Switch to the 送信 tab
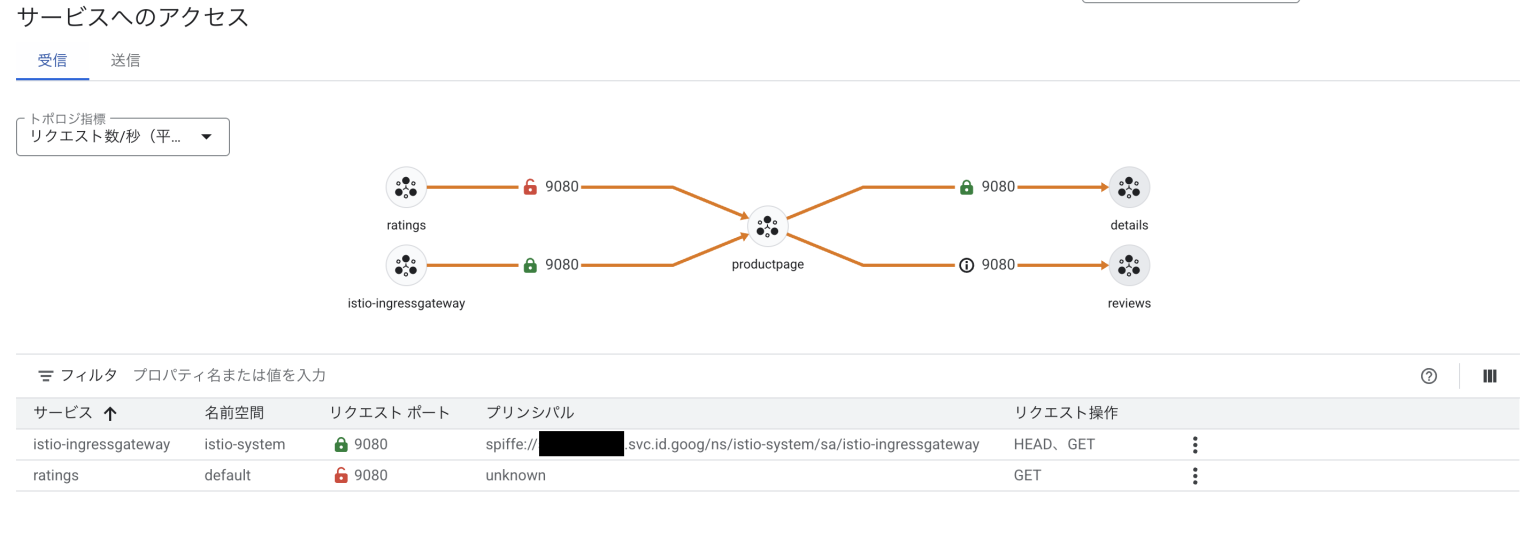This screenshot has height=537, width=1536. point(125,60)
